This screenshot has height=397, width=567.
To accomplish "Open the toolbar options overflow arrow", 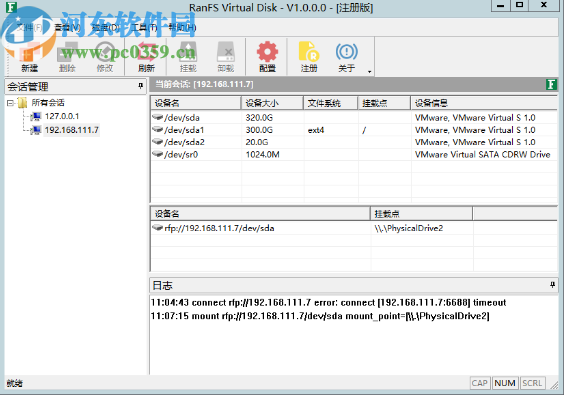I will click(x=369, y=72).
